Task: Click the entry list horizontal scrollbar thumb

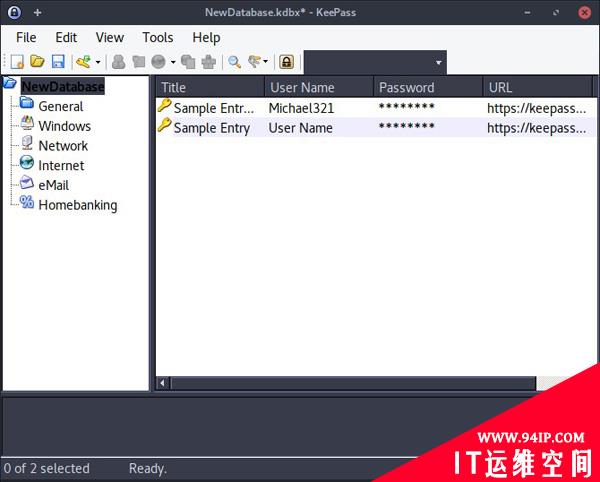Action: 353,383
